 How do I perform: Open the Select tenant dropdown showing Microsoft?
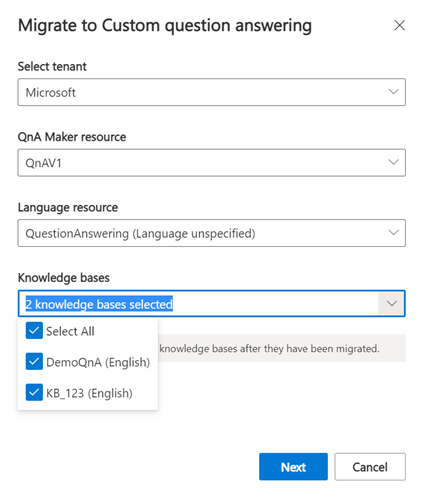click(211, 92)
